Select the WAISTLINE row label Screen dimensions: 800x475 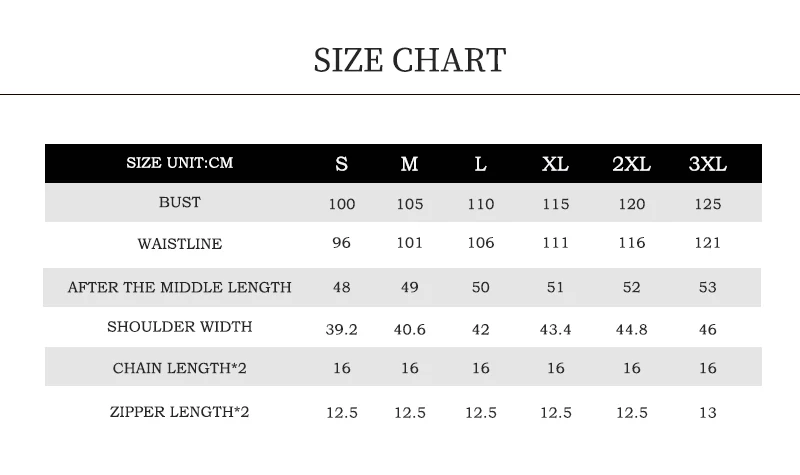[180, 244]
